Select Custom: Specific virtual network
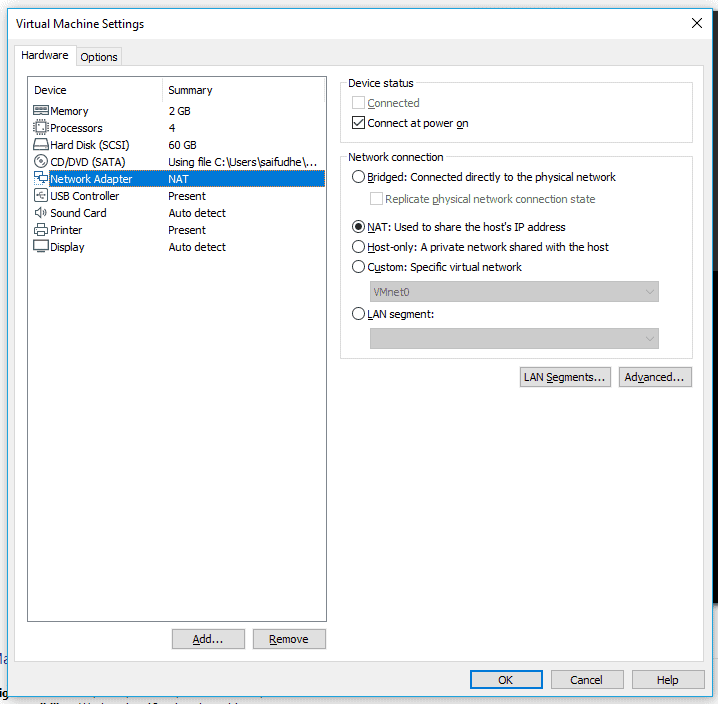 click(358, 267)
